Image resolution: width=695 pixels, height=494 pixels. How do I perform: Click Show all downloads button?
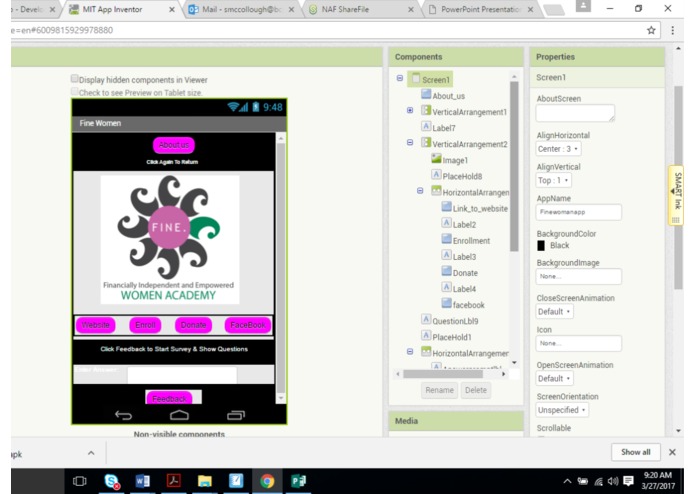pos(636,452)
